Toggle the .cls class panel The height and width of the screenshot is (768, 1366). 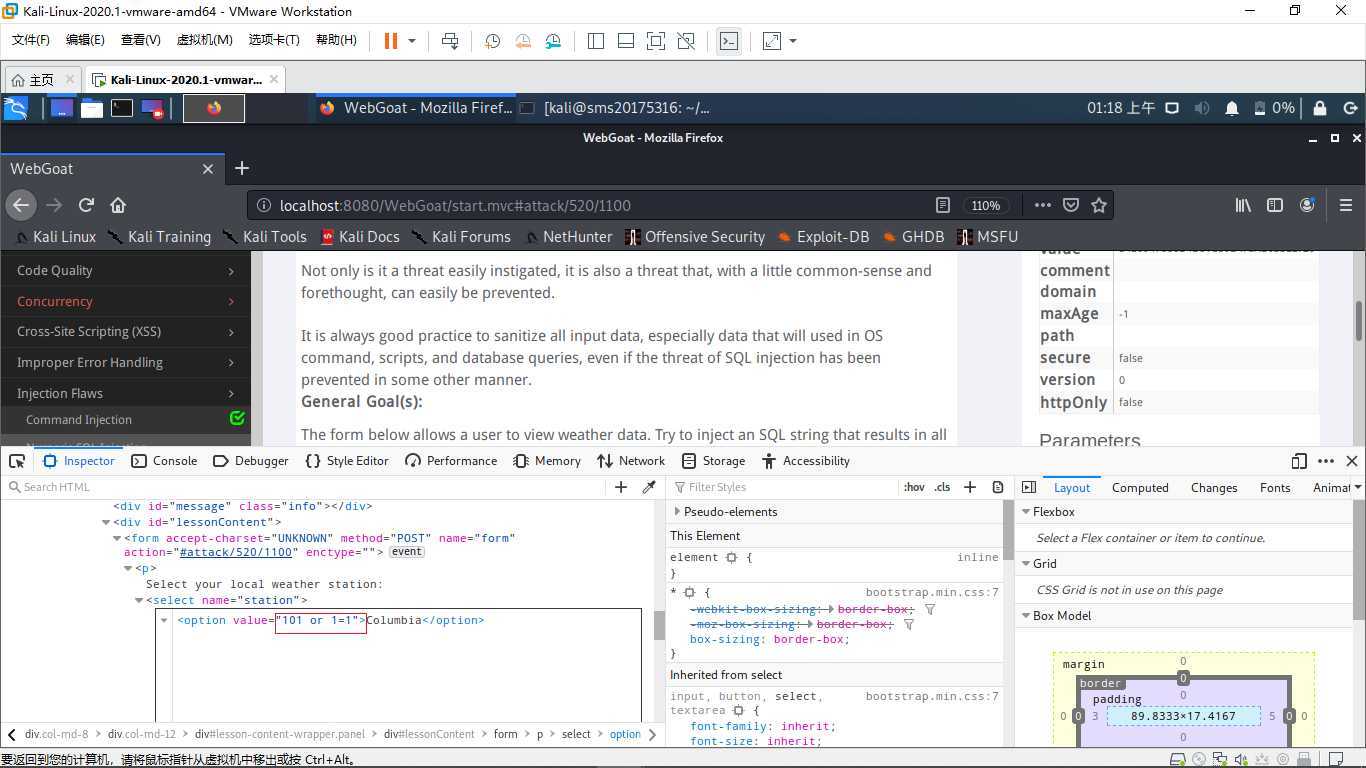(x=942, y=487)
